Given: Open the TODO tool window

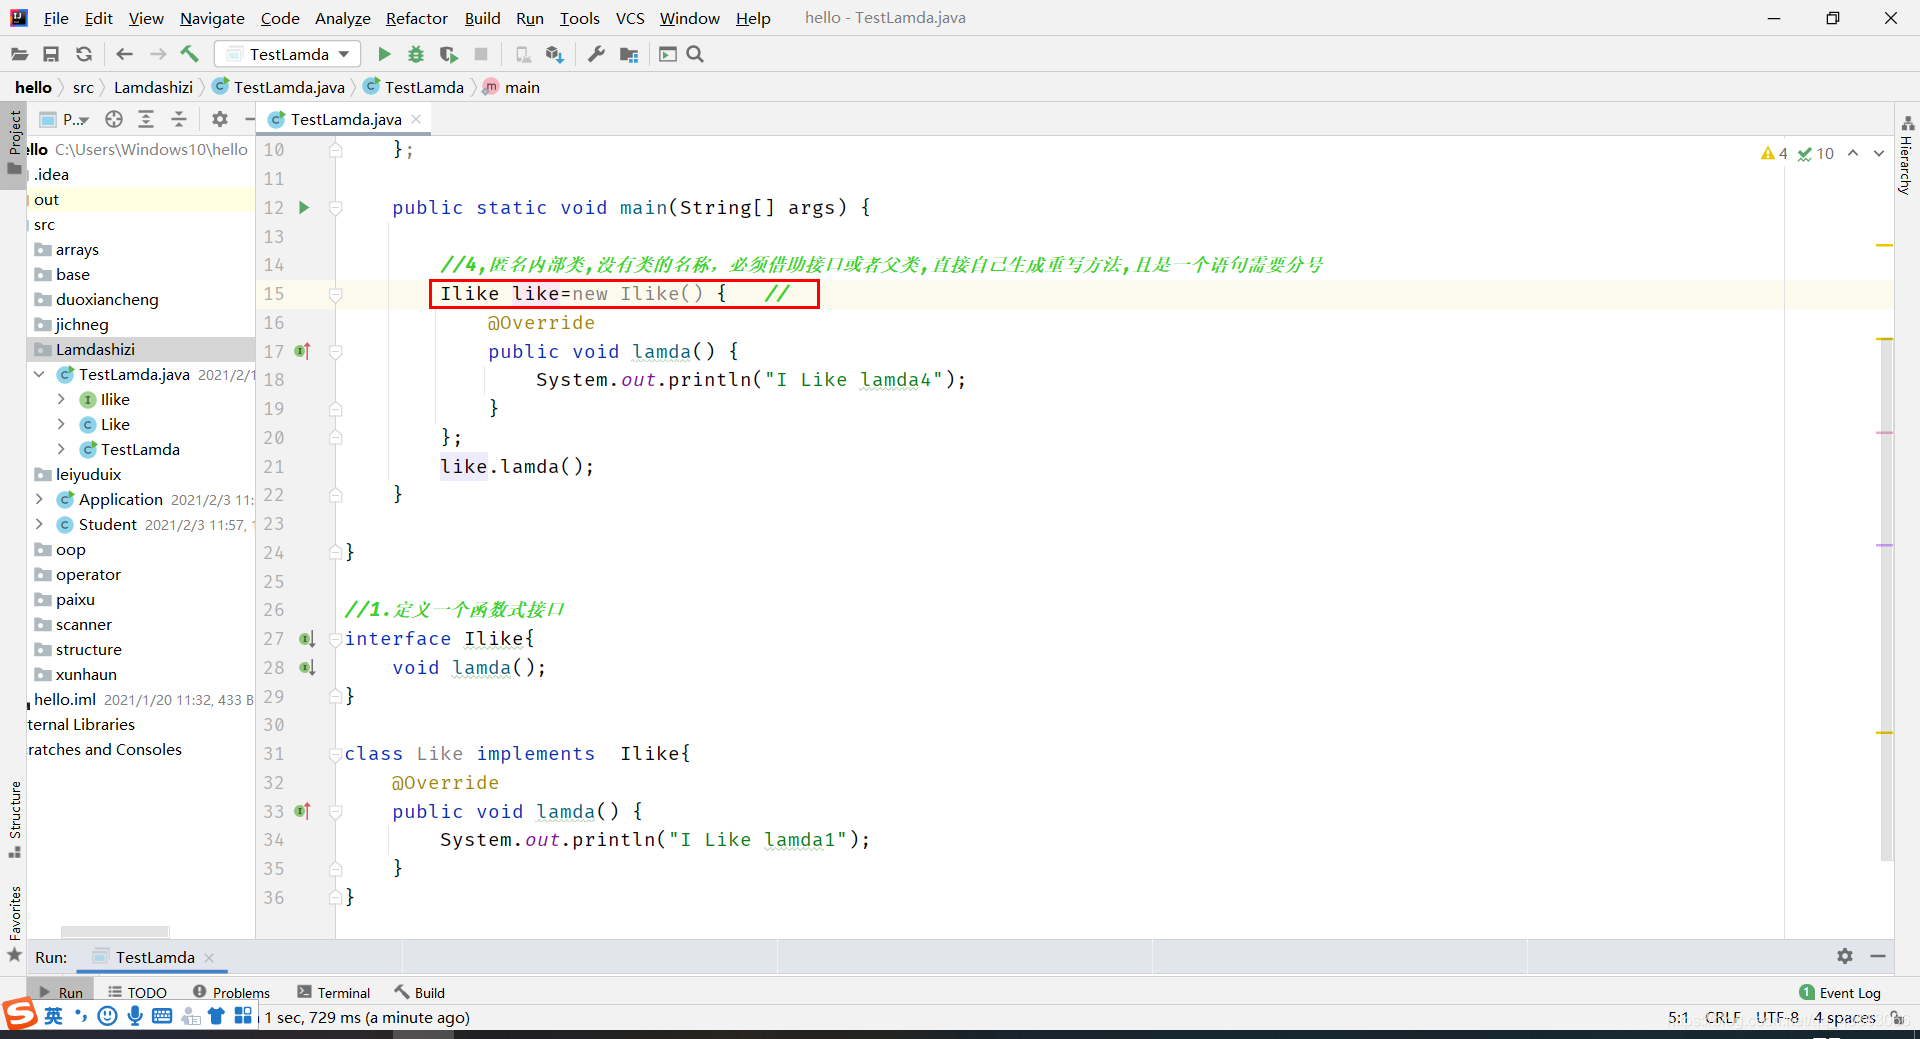Looking at the screenshot, I should (137, 992).
